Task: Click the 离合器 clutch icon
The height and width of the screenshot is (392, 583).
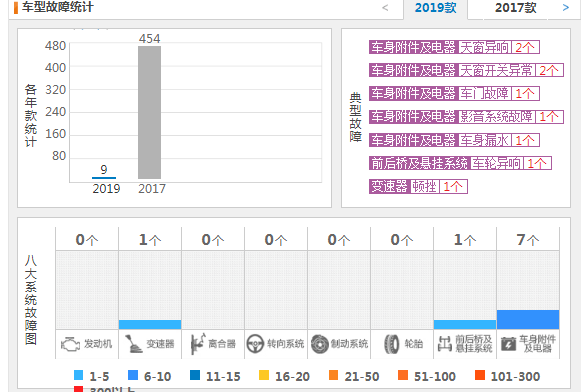Action: (x=197, y=344)
